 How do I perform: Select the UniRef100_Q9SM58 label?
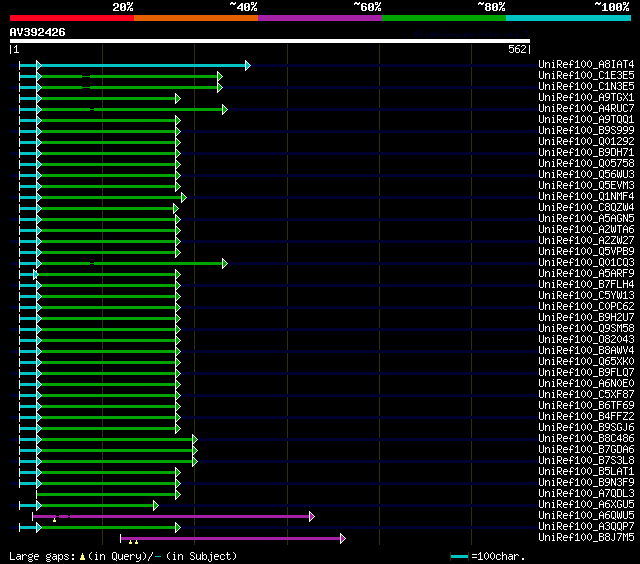[586, 329]
